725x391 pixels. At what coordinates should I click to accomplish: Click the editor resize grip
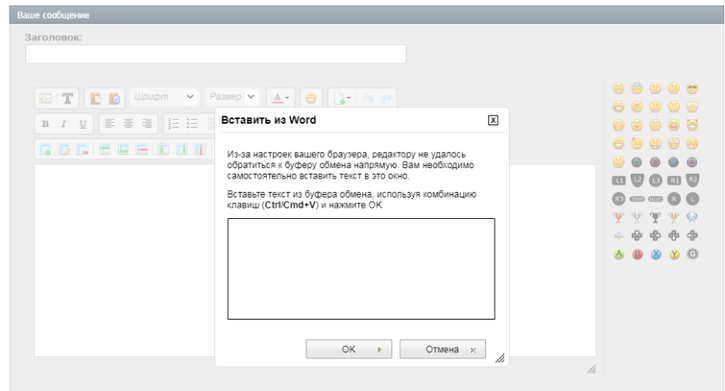click(x=591, y=369)
